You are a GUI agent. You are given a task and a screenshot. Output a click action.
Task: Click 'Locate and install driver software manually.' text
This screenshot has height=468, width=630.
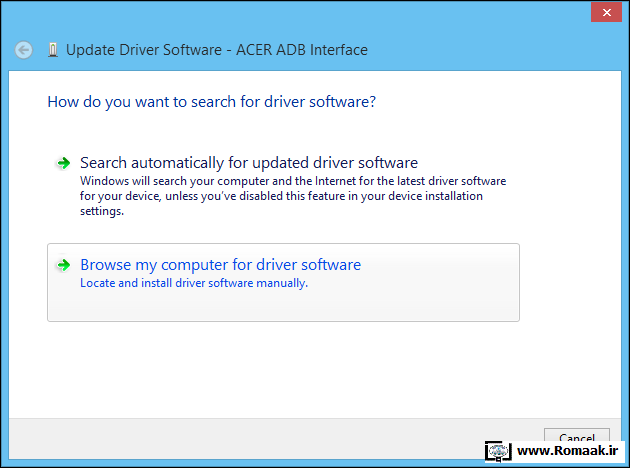[x=194, y=283]
